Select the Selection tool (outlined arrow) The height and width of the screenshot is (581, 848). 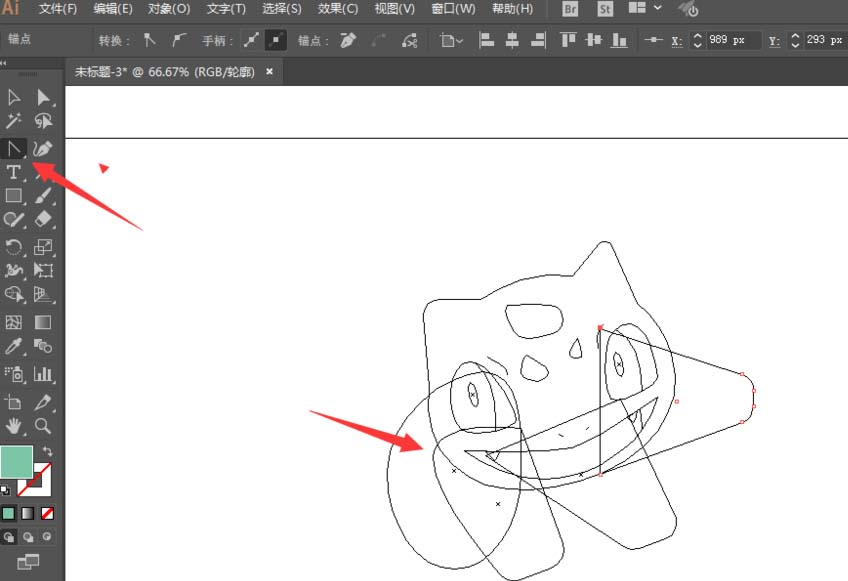tap(14, 97)
